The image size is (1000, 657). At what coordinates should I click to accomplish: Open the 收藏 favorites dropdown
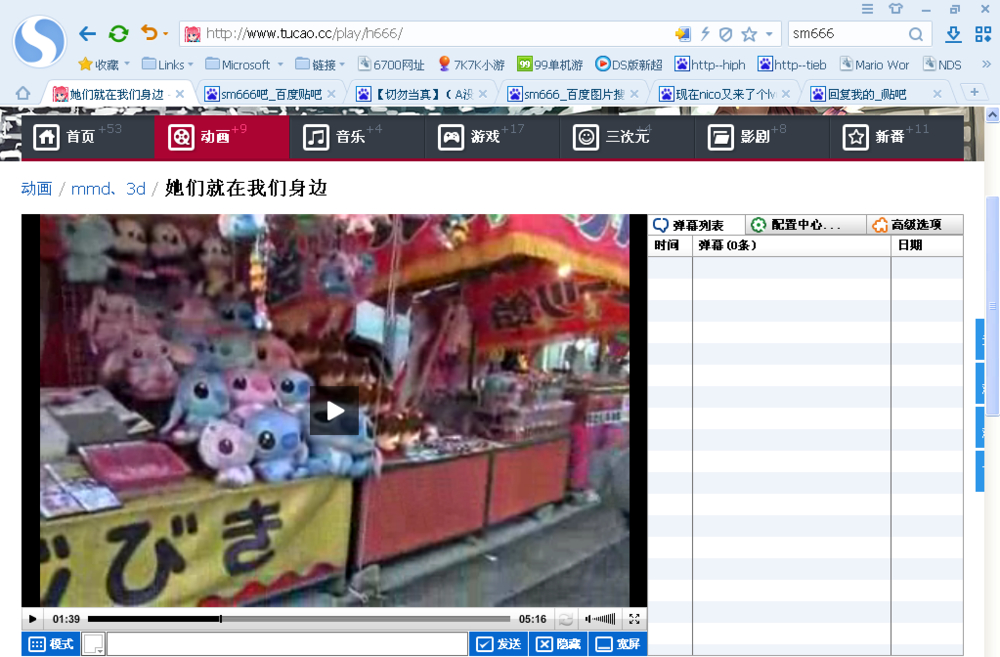[x=104, y=64]
